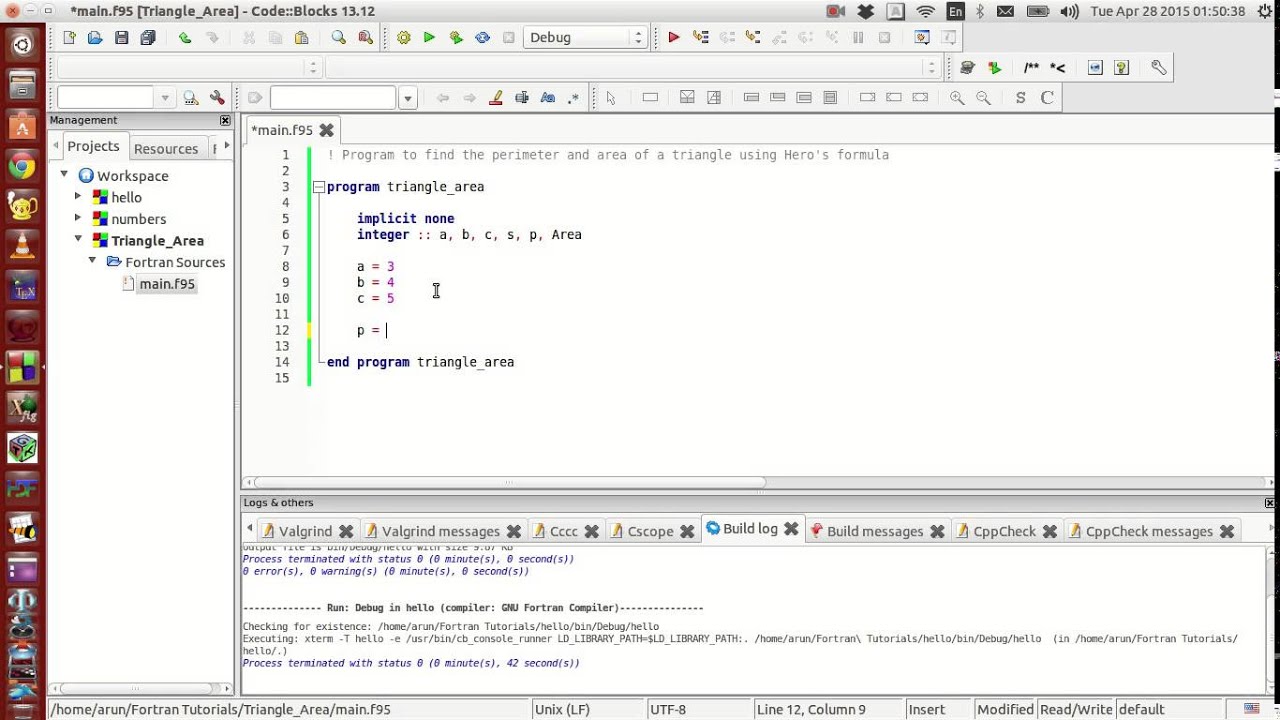1280x720 pixels.
Task: Click the Save file floppy icon
Action: click(121, 38)
